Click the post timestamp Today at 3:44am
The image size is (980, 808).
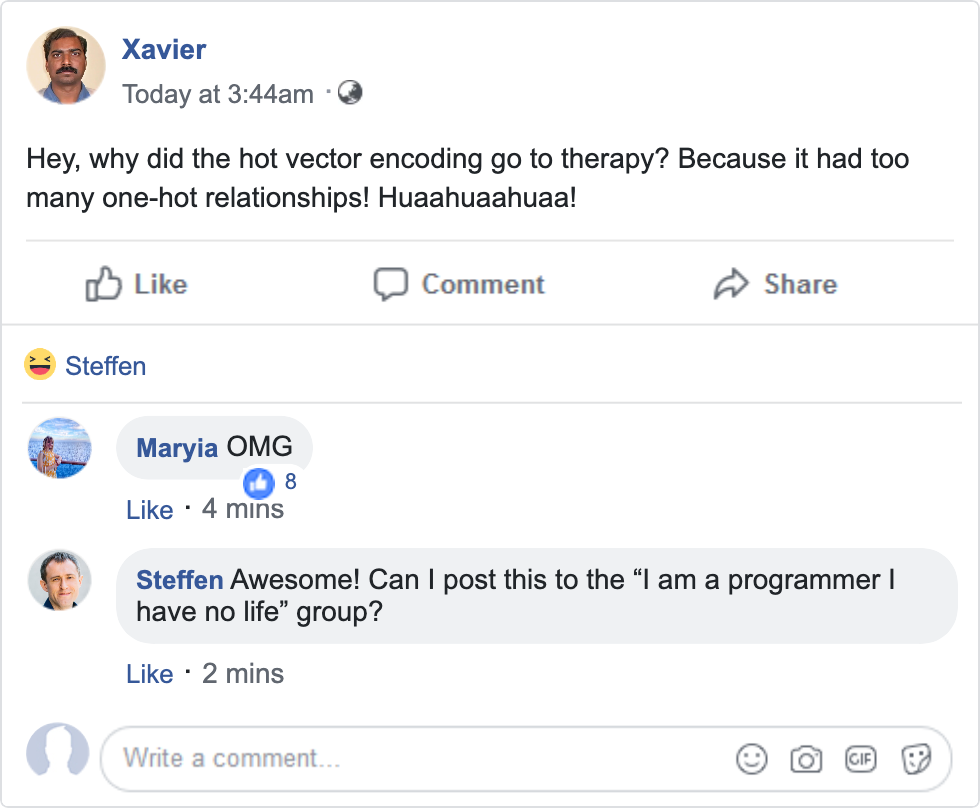pyautogui.click(x=218, y=94)
